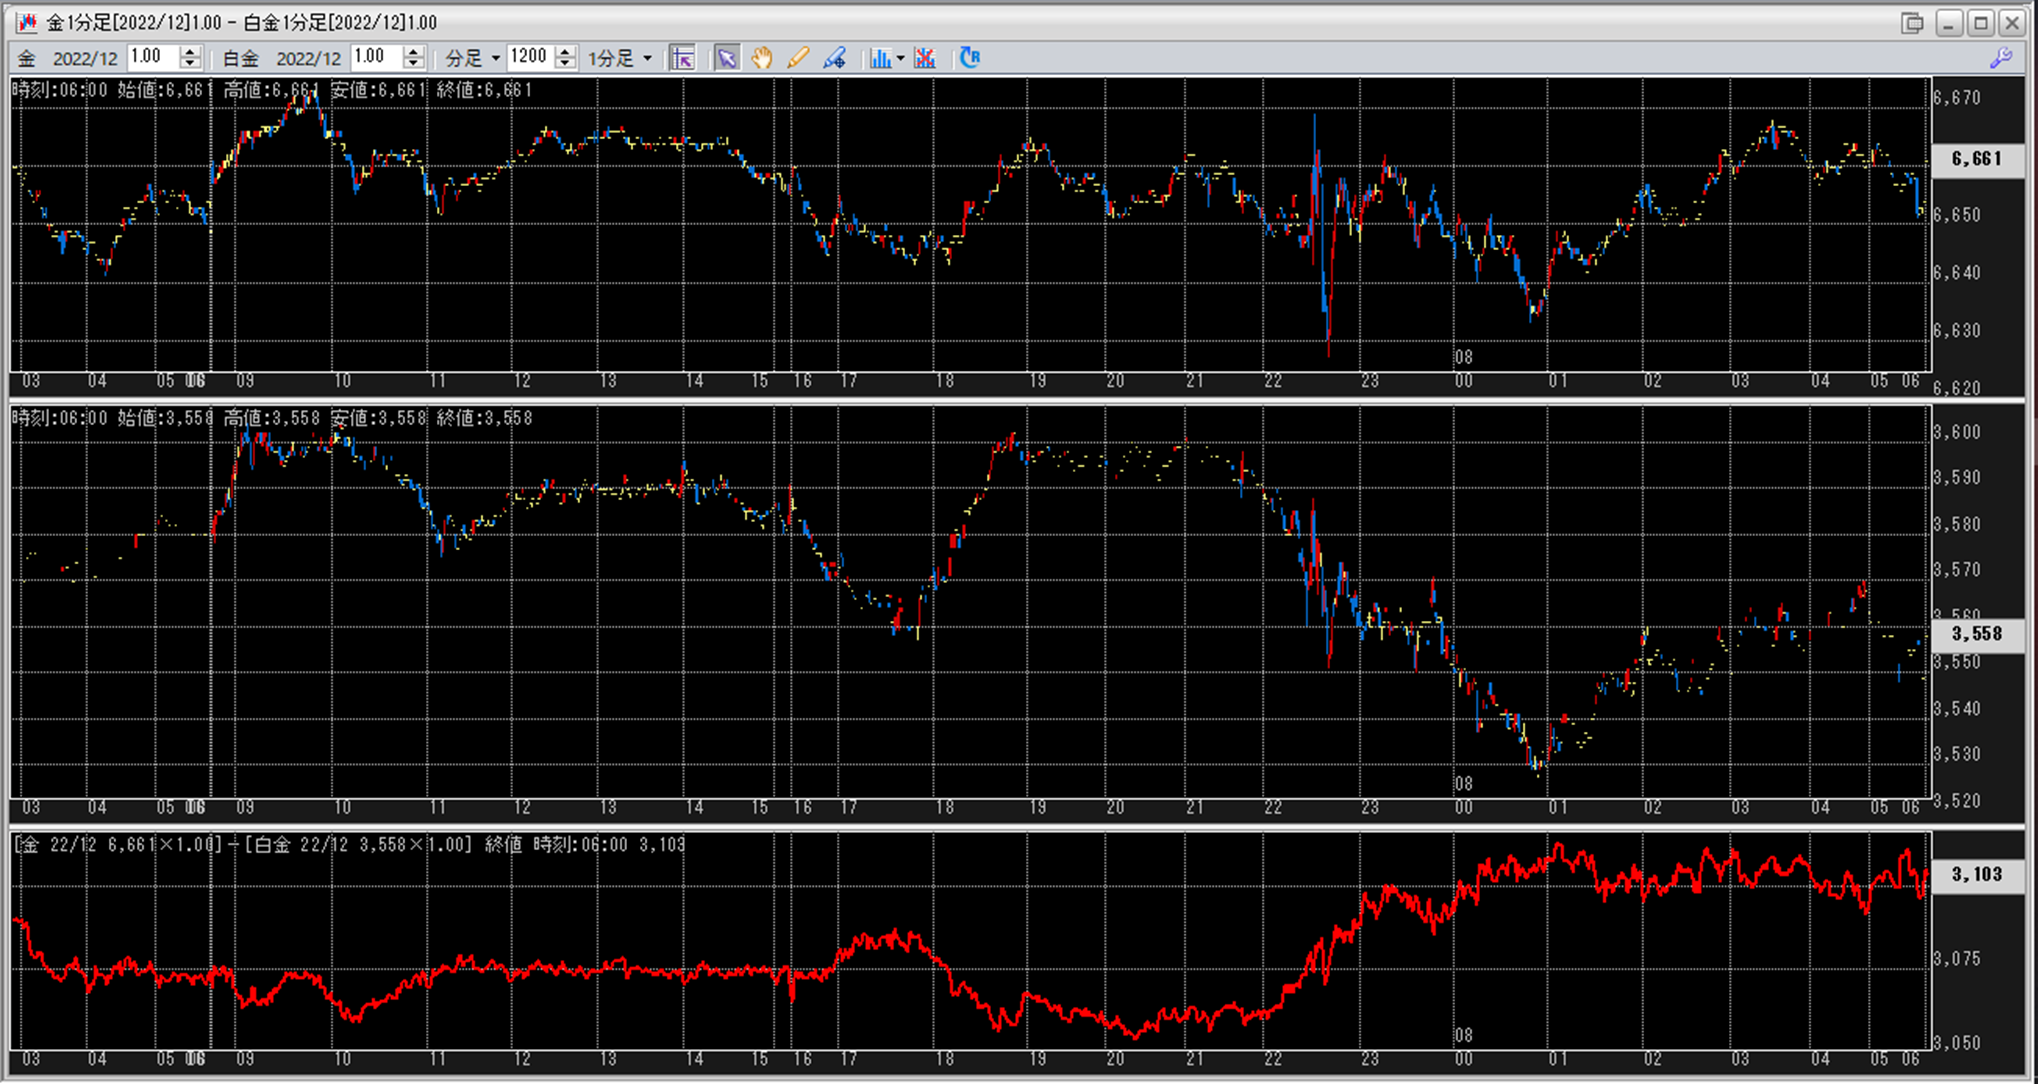Click the blue refresh reload icon

click(x=969, y=58)
